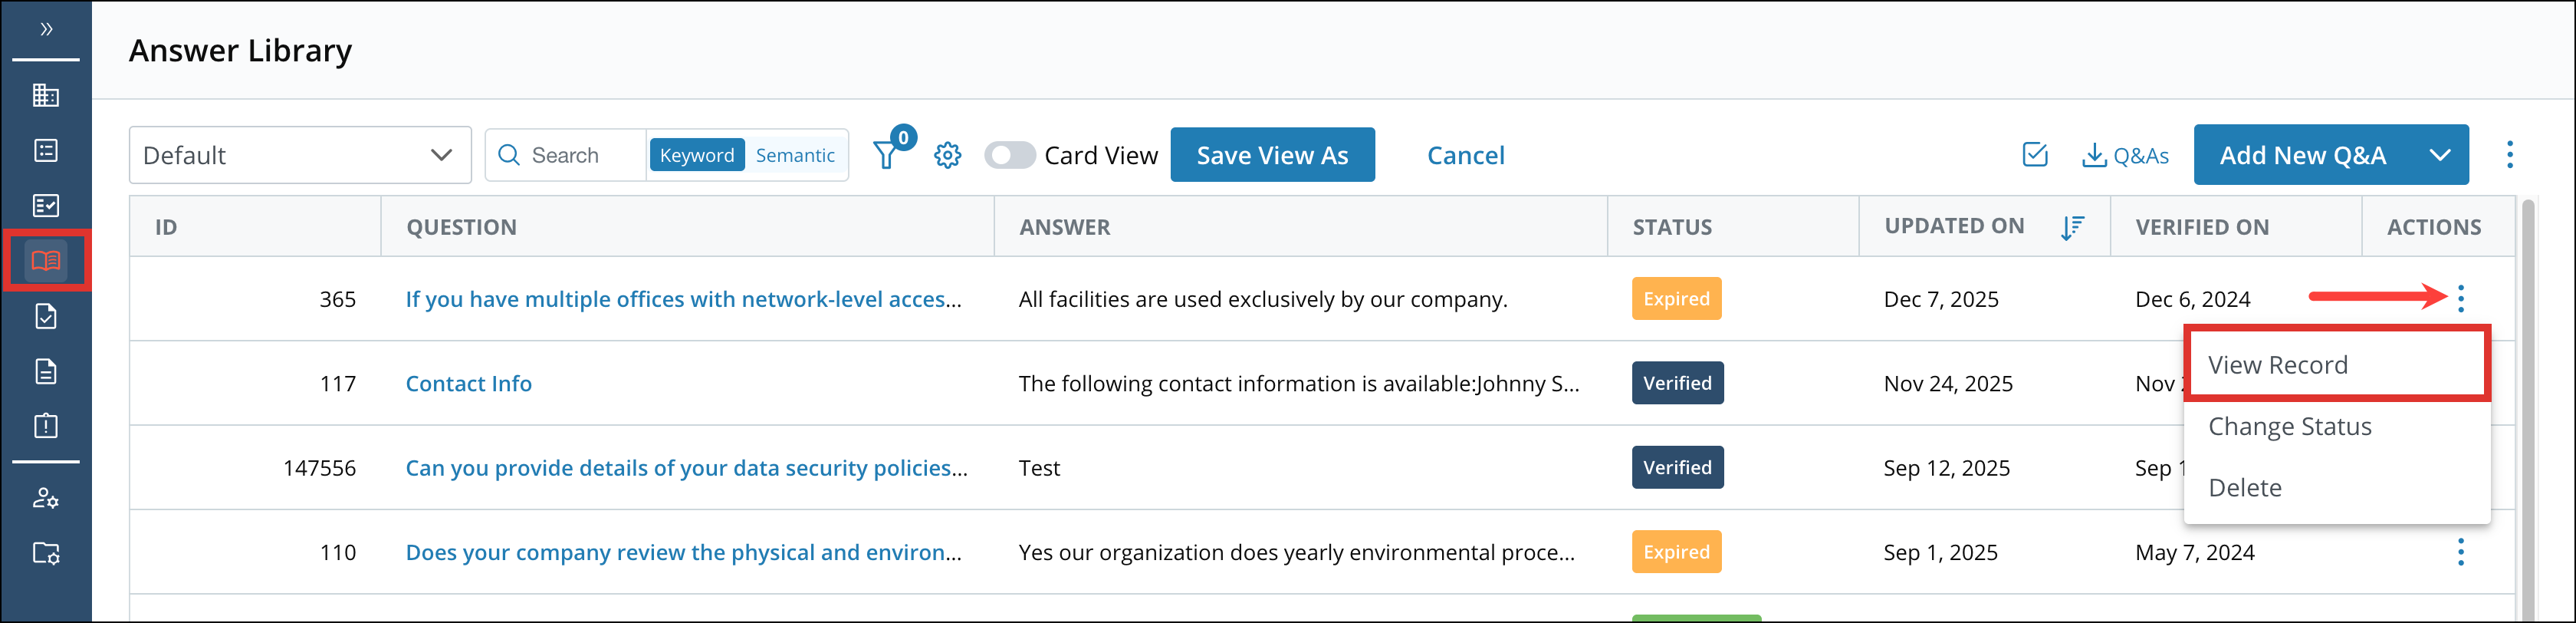Open the kebab menu beside Add New Q&A

(x=2510, y=154)
